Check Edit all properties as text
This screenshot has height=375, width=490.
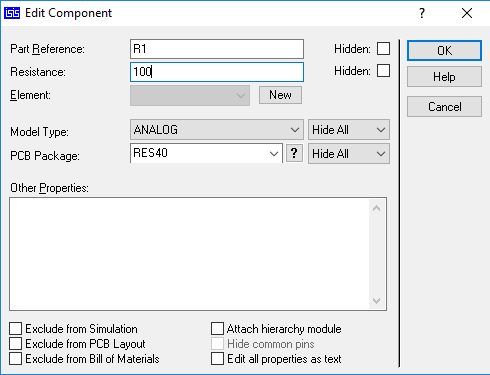(x=217, y=359)
